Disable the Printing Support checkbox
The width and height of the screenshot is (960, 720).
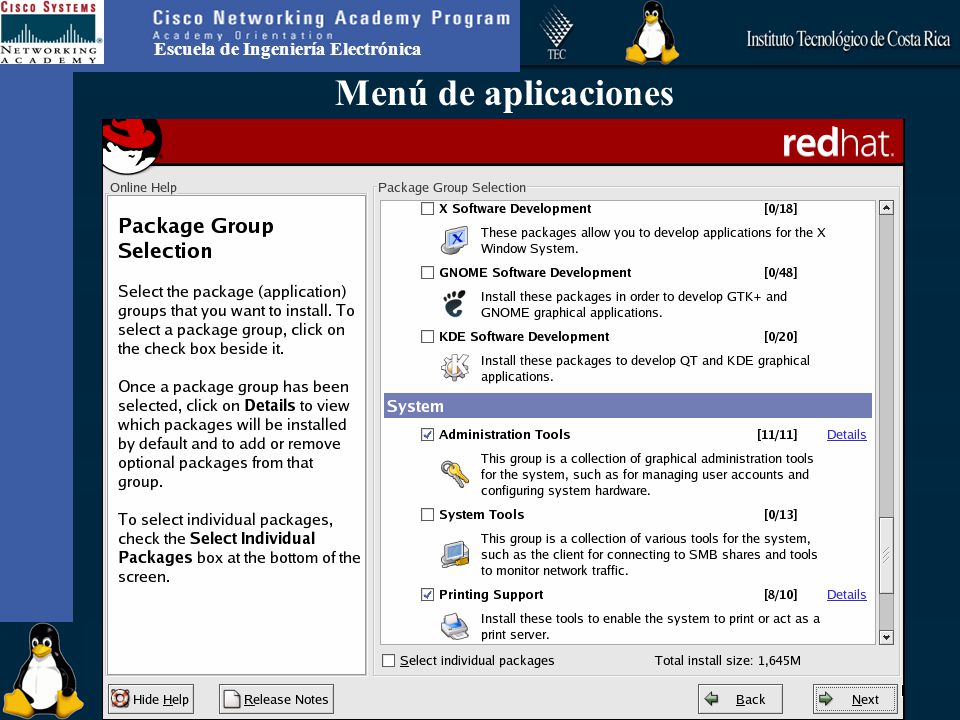click(427, 594)
